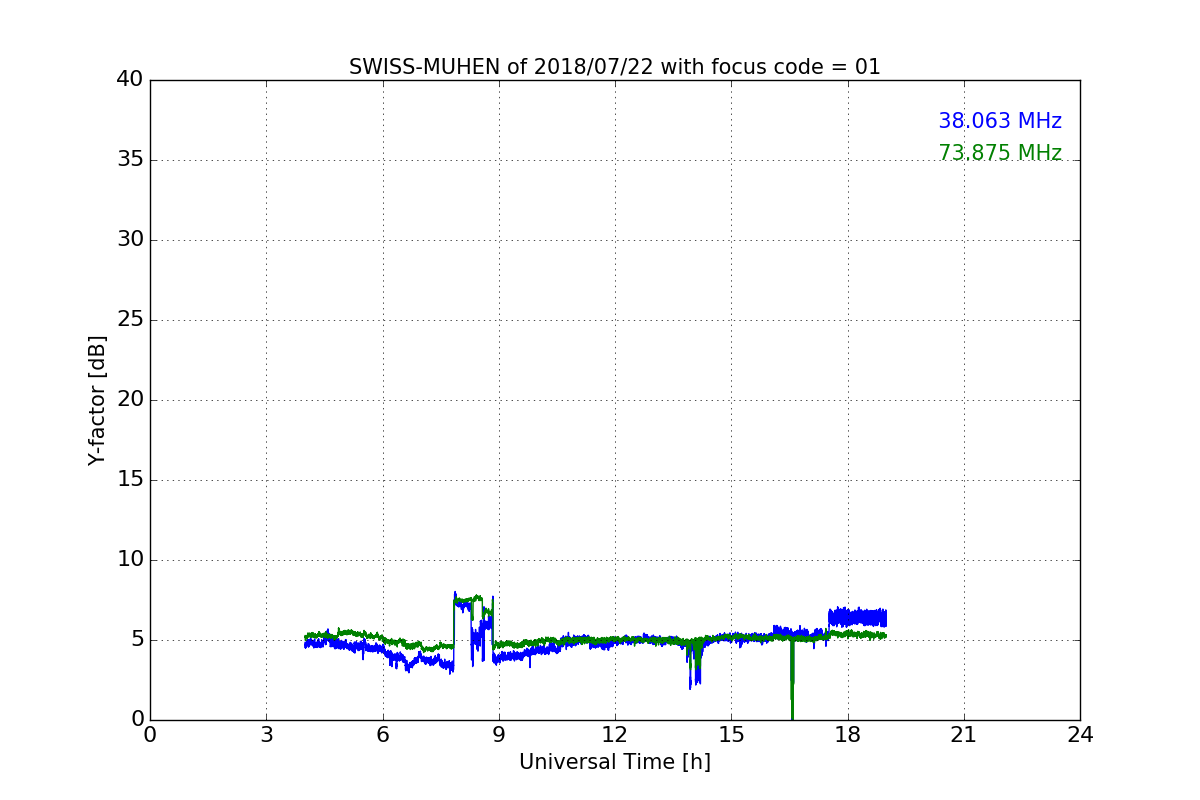Viewport: 1200px width, 800px height.
Task: Click y-axis tick label 10
Action: [130, 560]
